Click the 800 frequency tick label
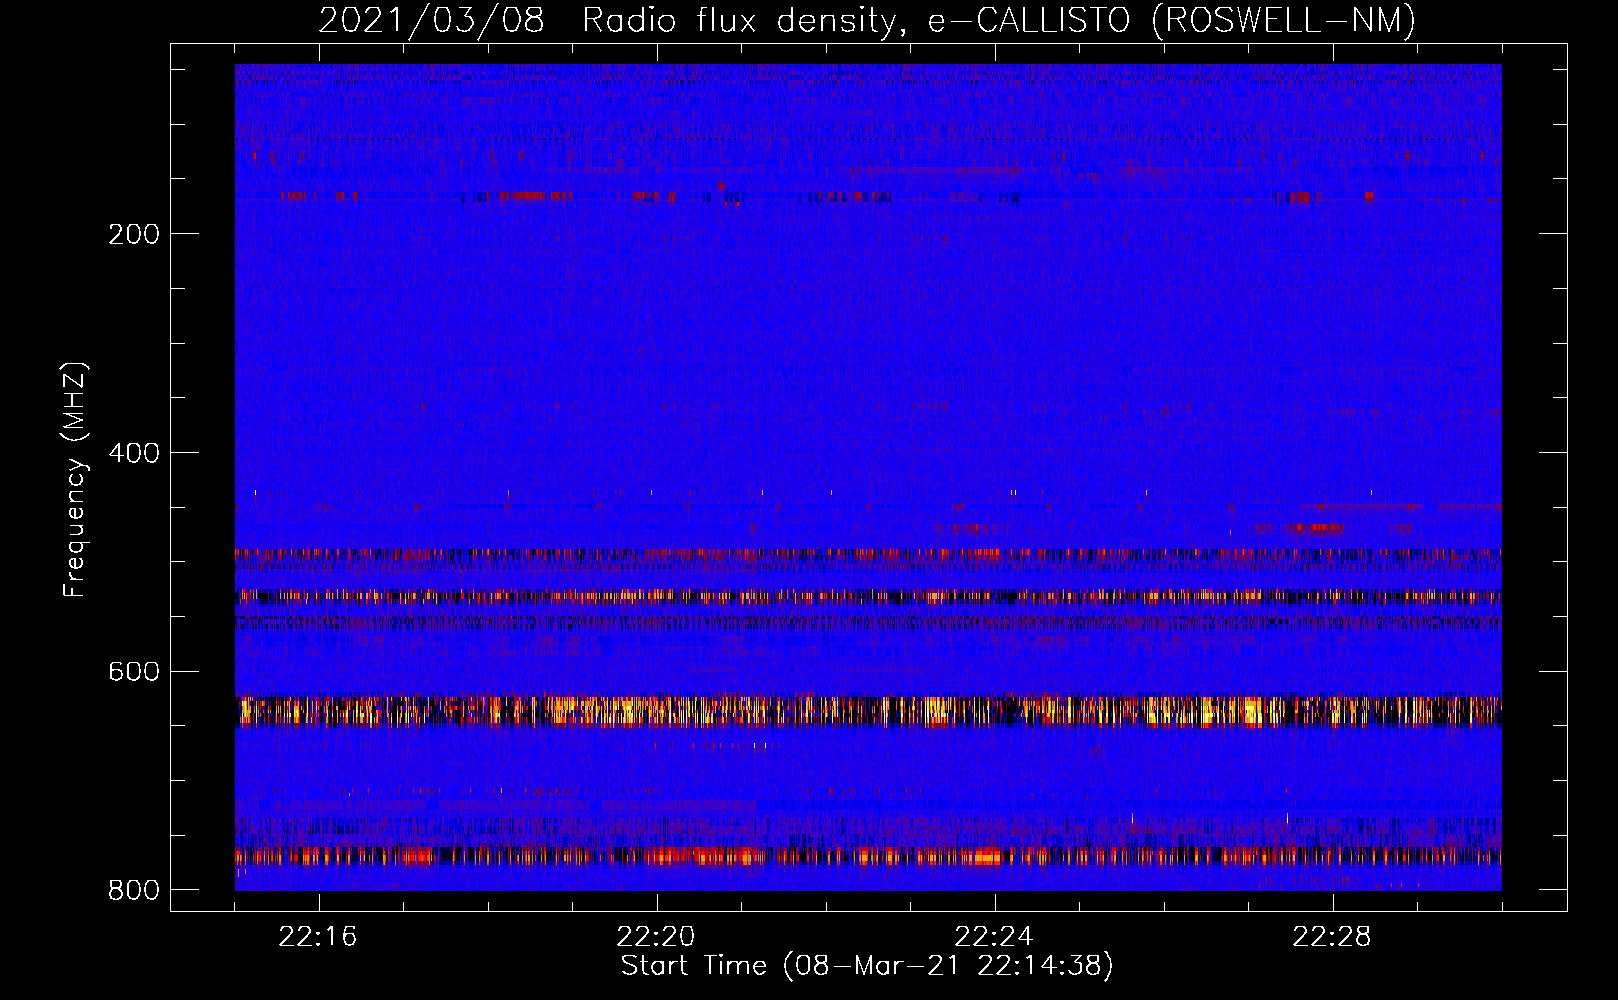This screenshot has width=1618, height=1000. pos(134,890)
